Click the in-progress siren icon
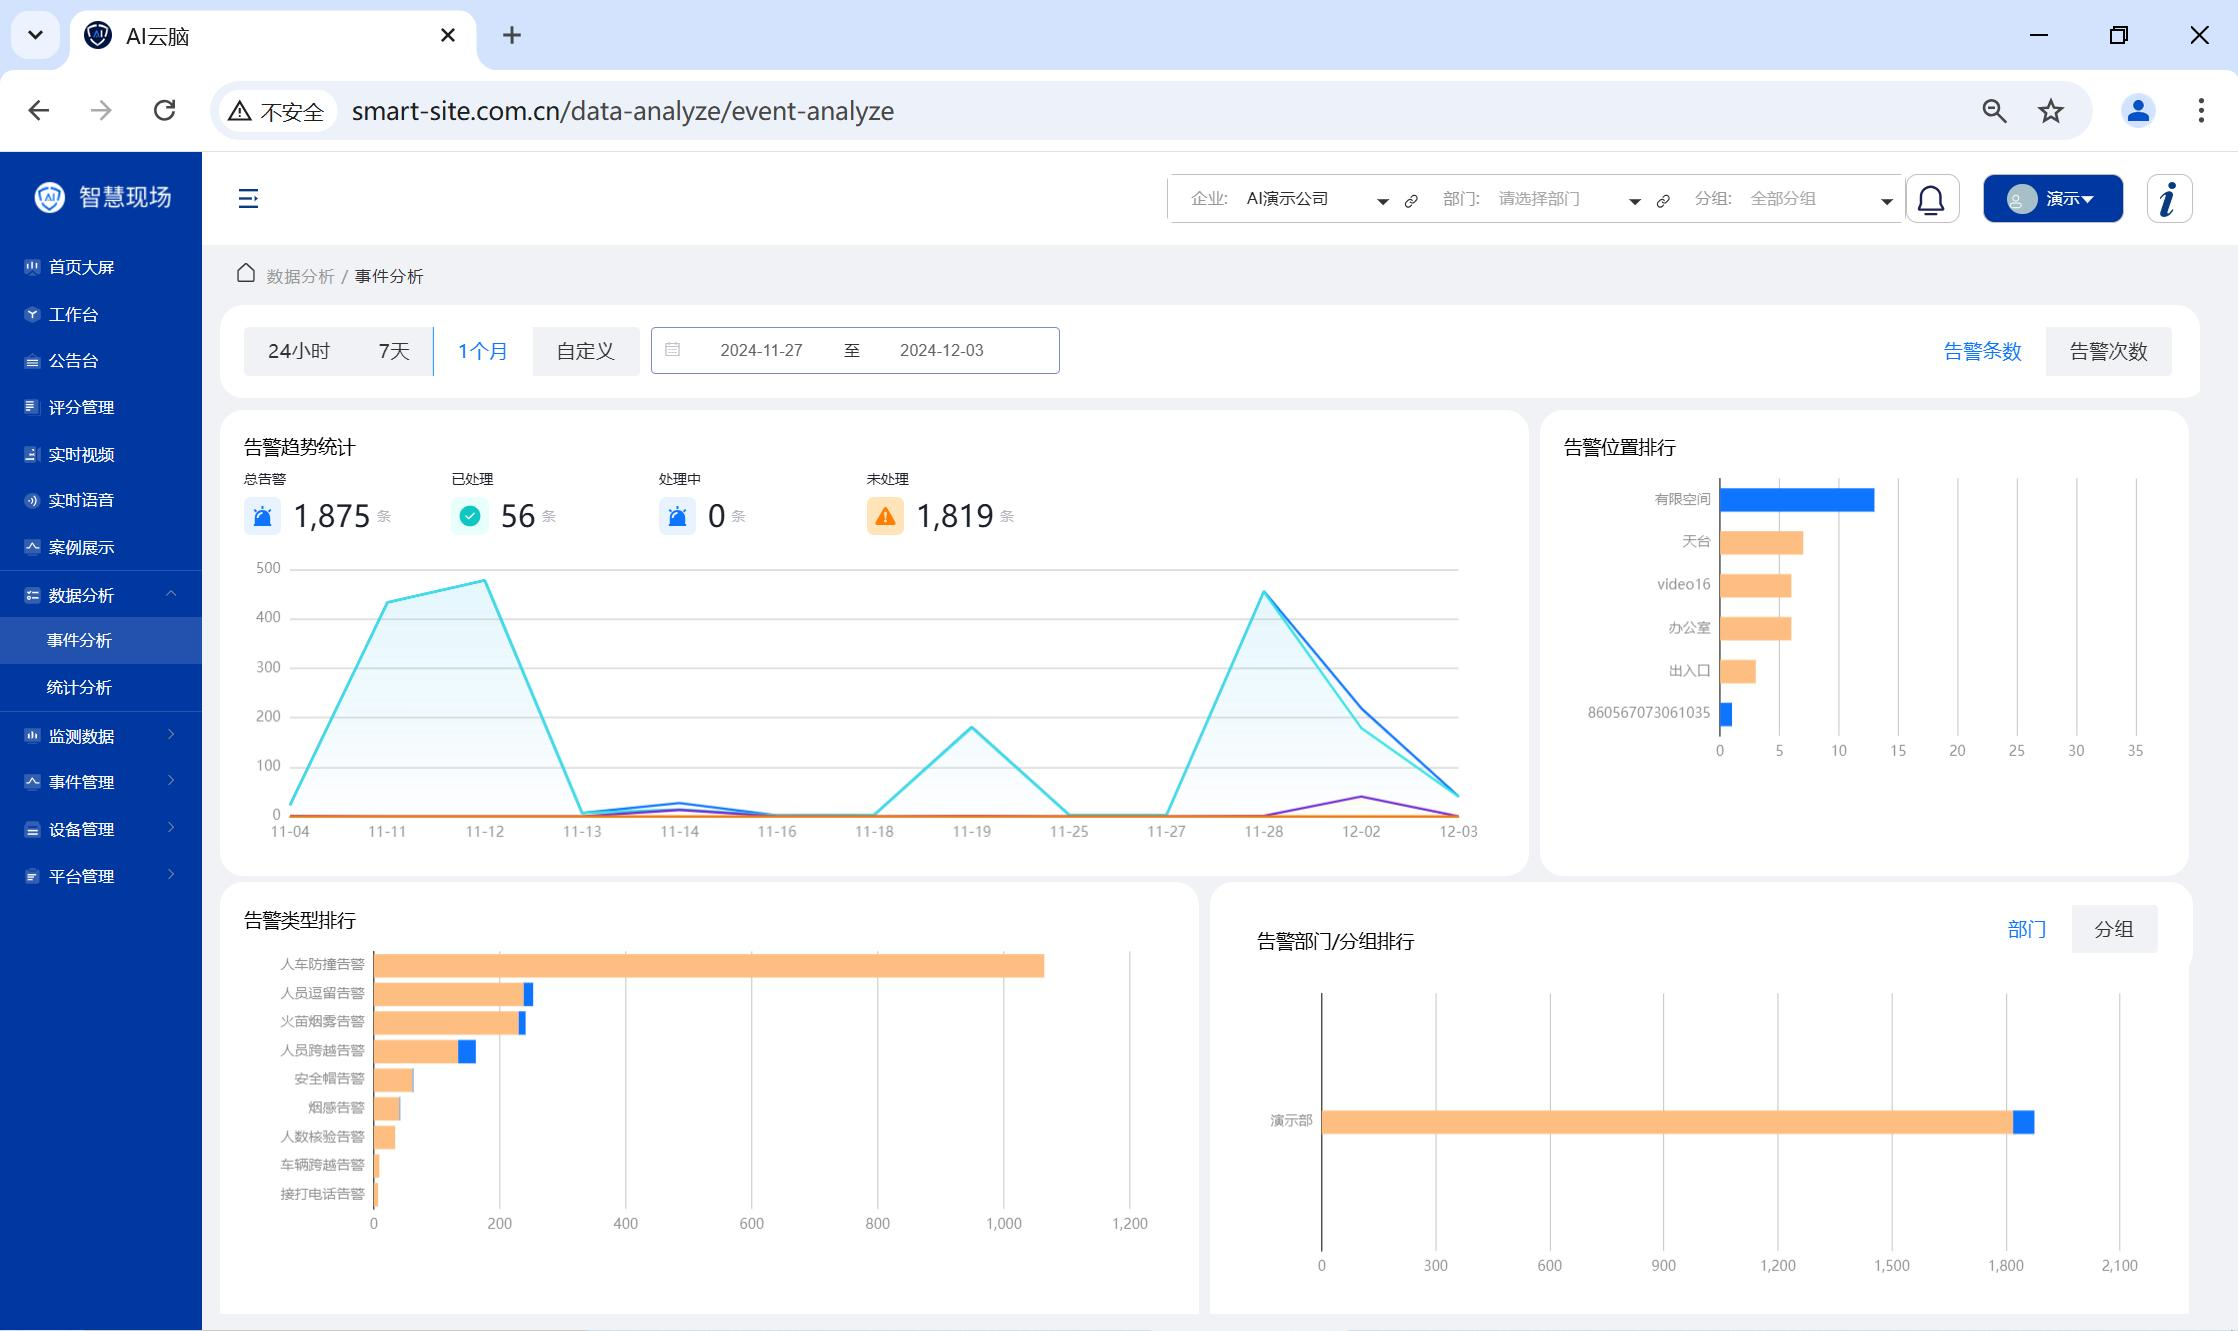Viewport: 2238px width, 1331px height. [x=677, y=516]
